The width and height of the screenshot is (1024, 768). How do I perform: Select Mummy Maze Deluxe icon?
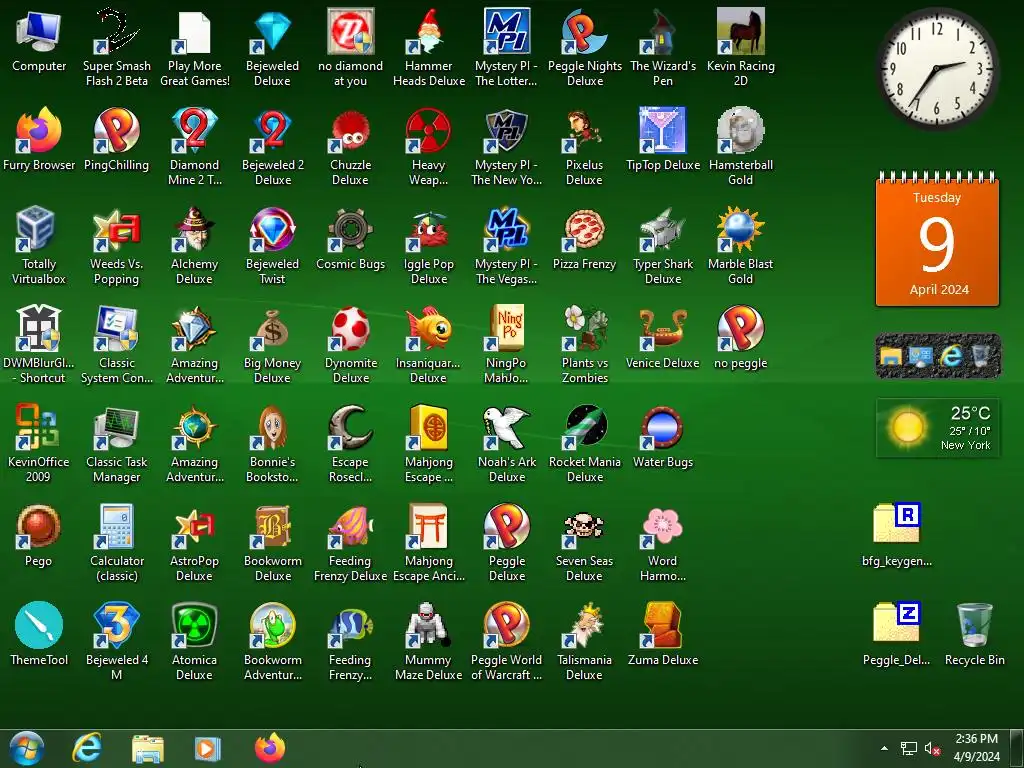coord(428,625)
